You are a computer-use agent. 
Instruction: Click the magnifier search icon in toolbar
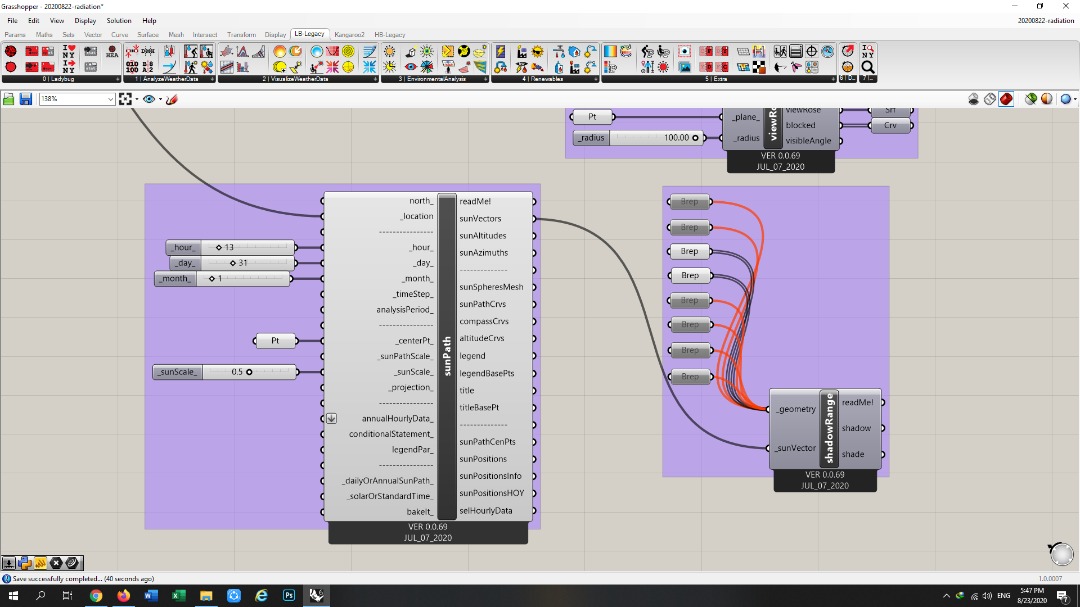[x=868, y=67]
